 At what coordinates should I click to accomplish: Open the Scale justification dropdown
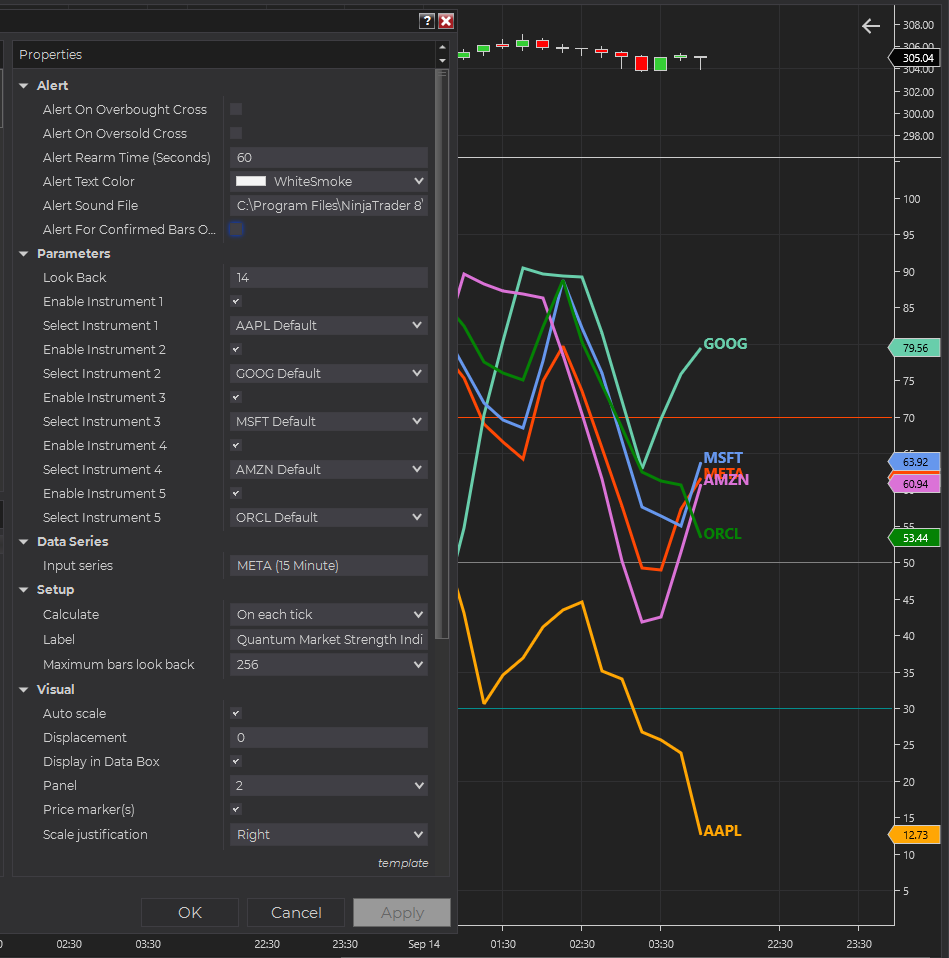329,835
